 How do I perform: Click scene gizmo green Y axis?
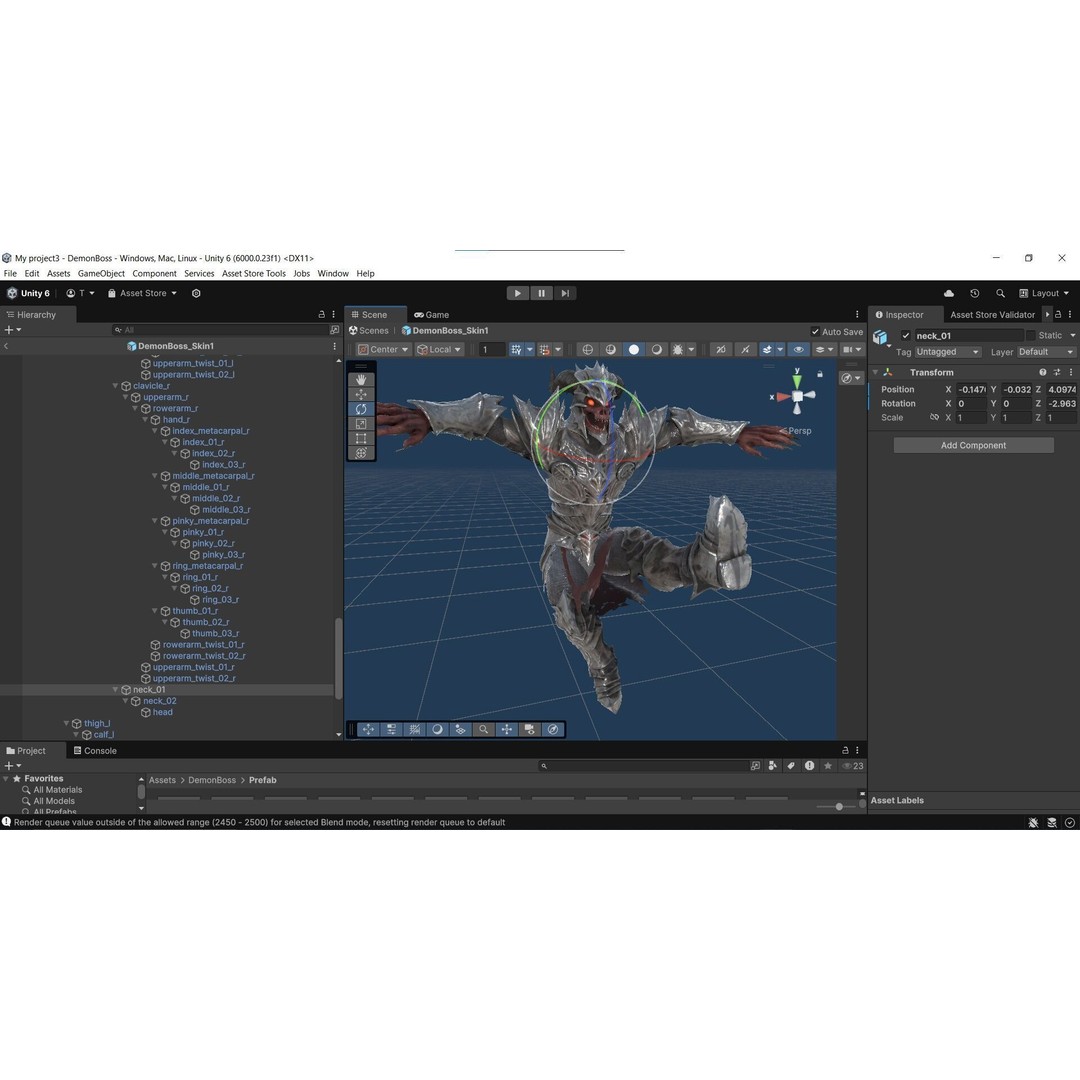pyautogui.click(x=797, y=380)
